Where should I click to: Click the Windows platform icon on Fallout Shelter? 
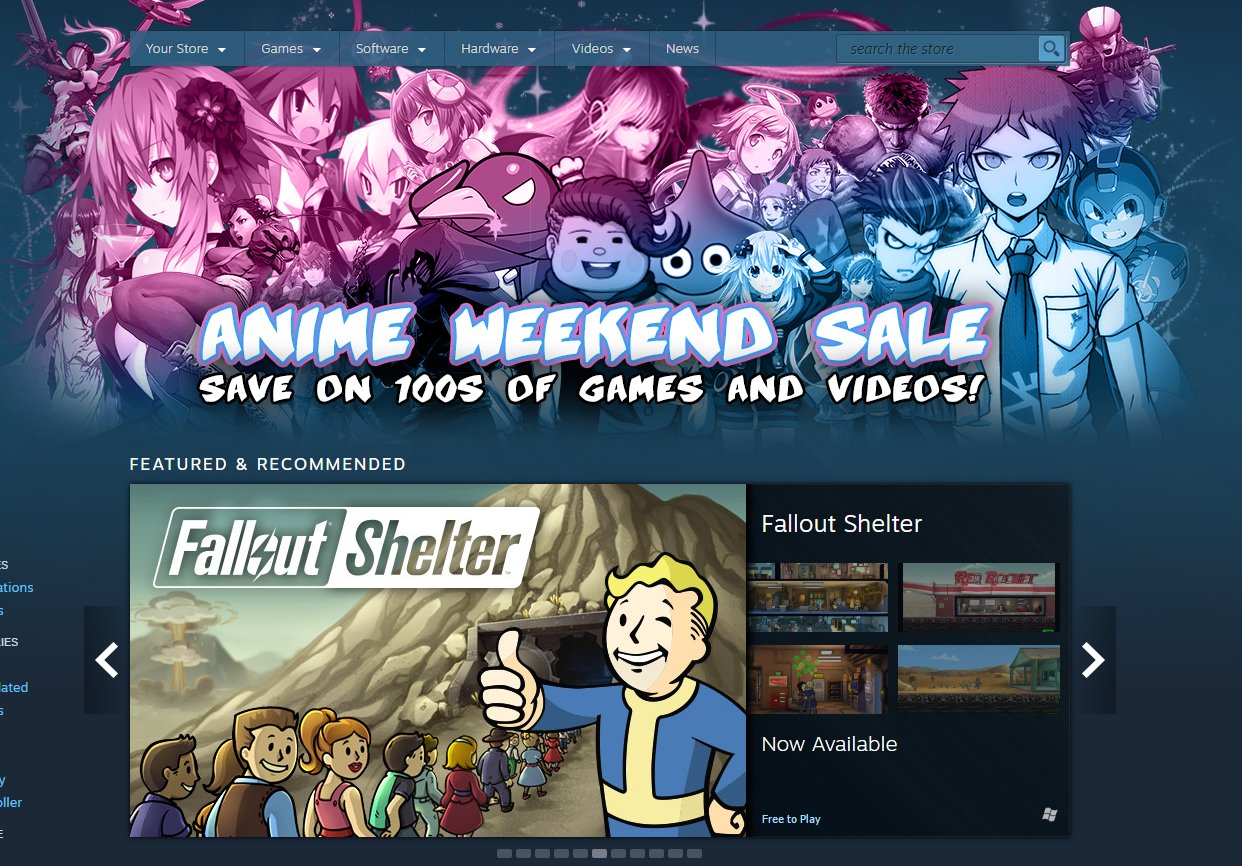[x=1049, y=815]
